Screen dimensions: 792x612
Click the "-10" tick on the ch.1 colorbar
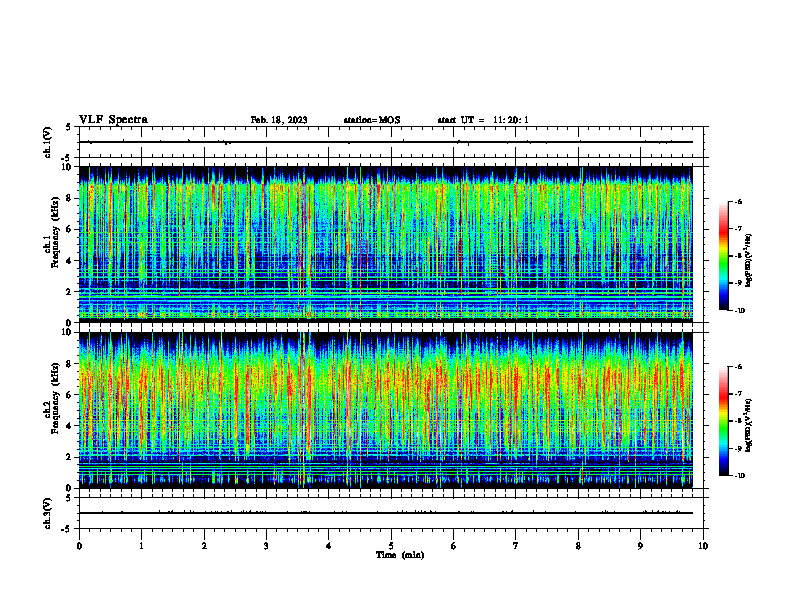point(740,311)
